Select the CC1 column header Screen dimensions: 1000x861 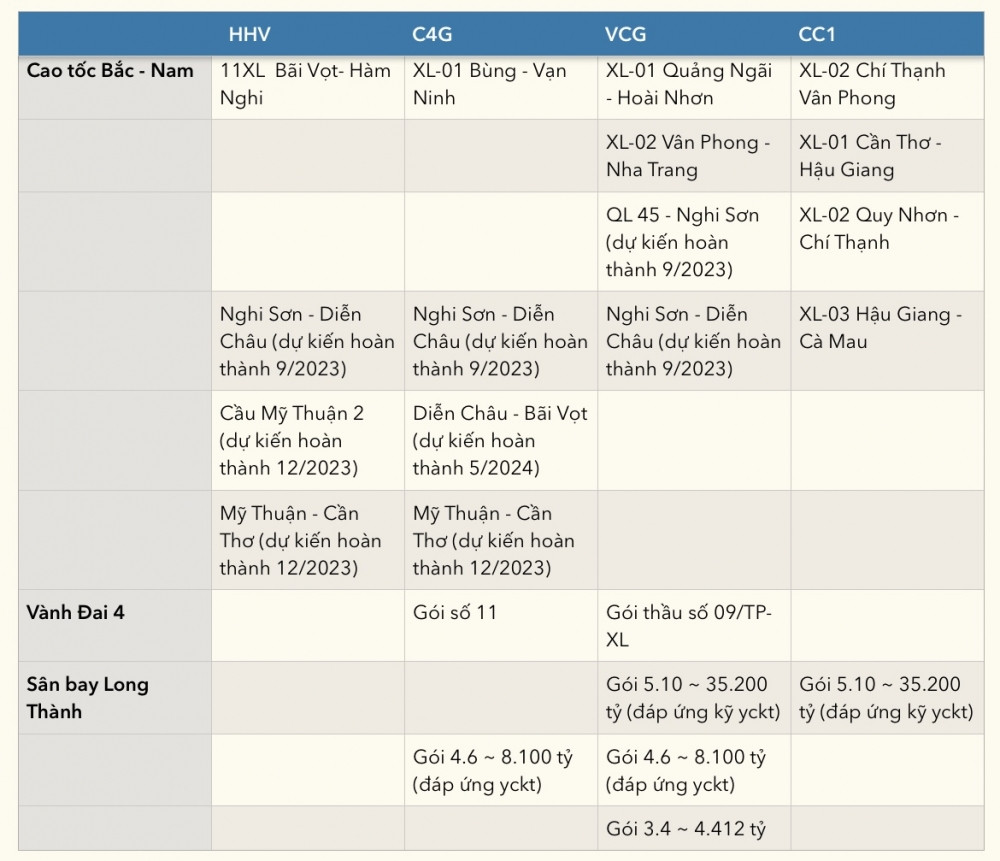[x=817, y=35]
